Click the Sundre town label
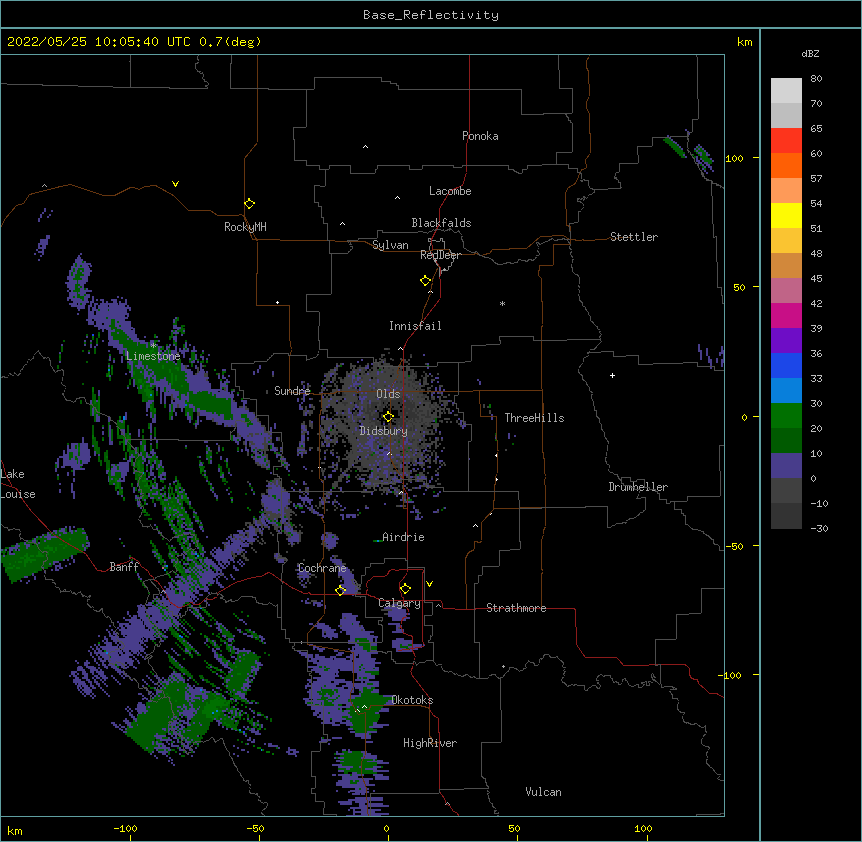Viewport: 862px width, 842px height. click(292, 391)
